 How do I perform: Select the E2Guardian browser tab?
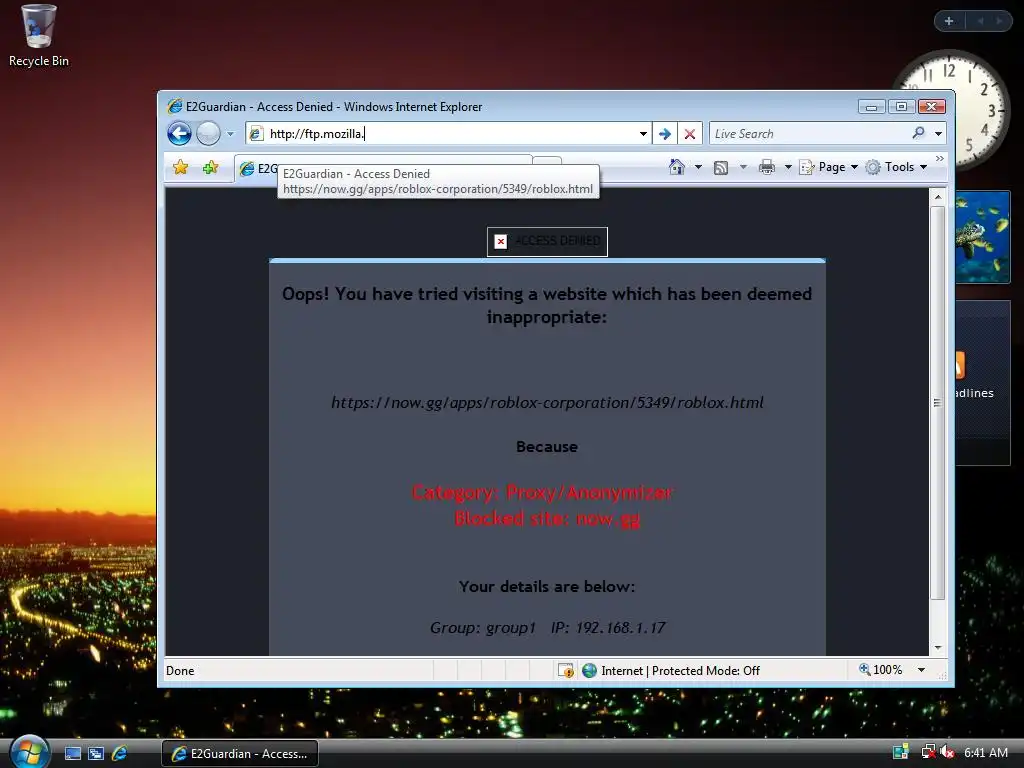(257, 168)
